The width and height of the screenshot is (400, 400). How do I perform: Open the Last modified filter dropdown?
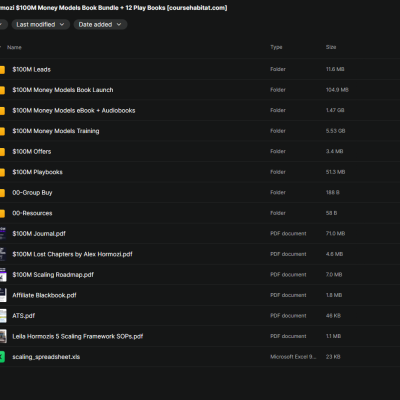click(40, 24)
